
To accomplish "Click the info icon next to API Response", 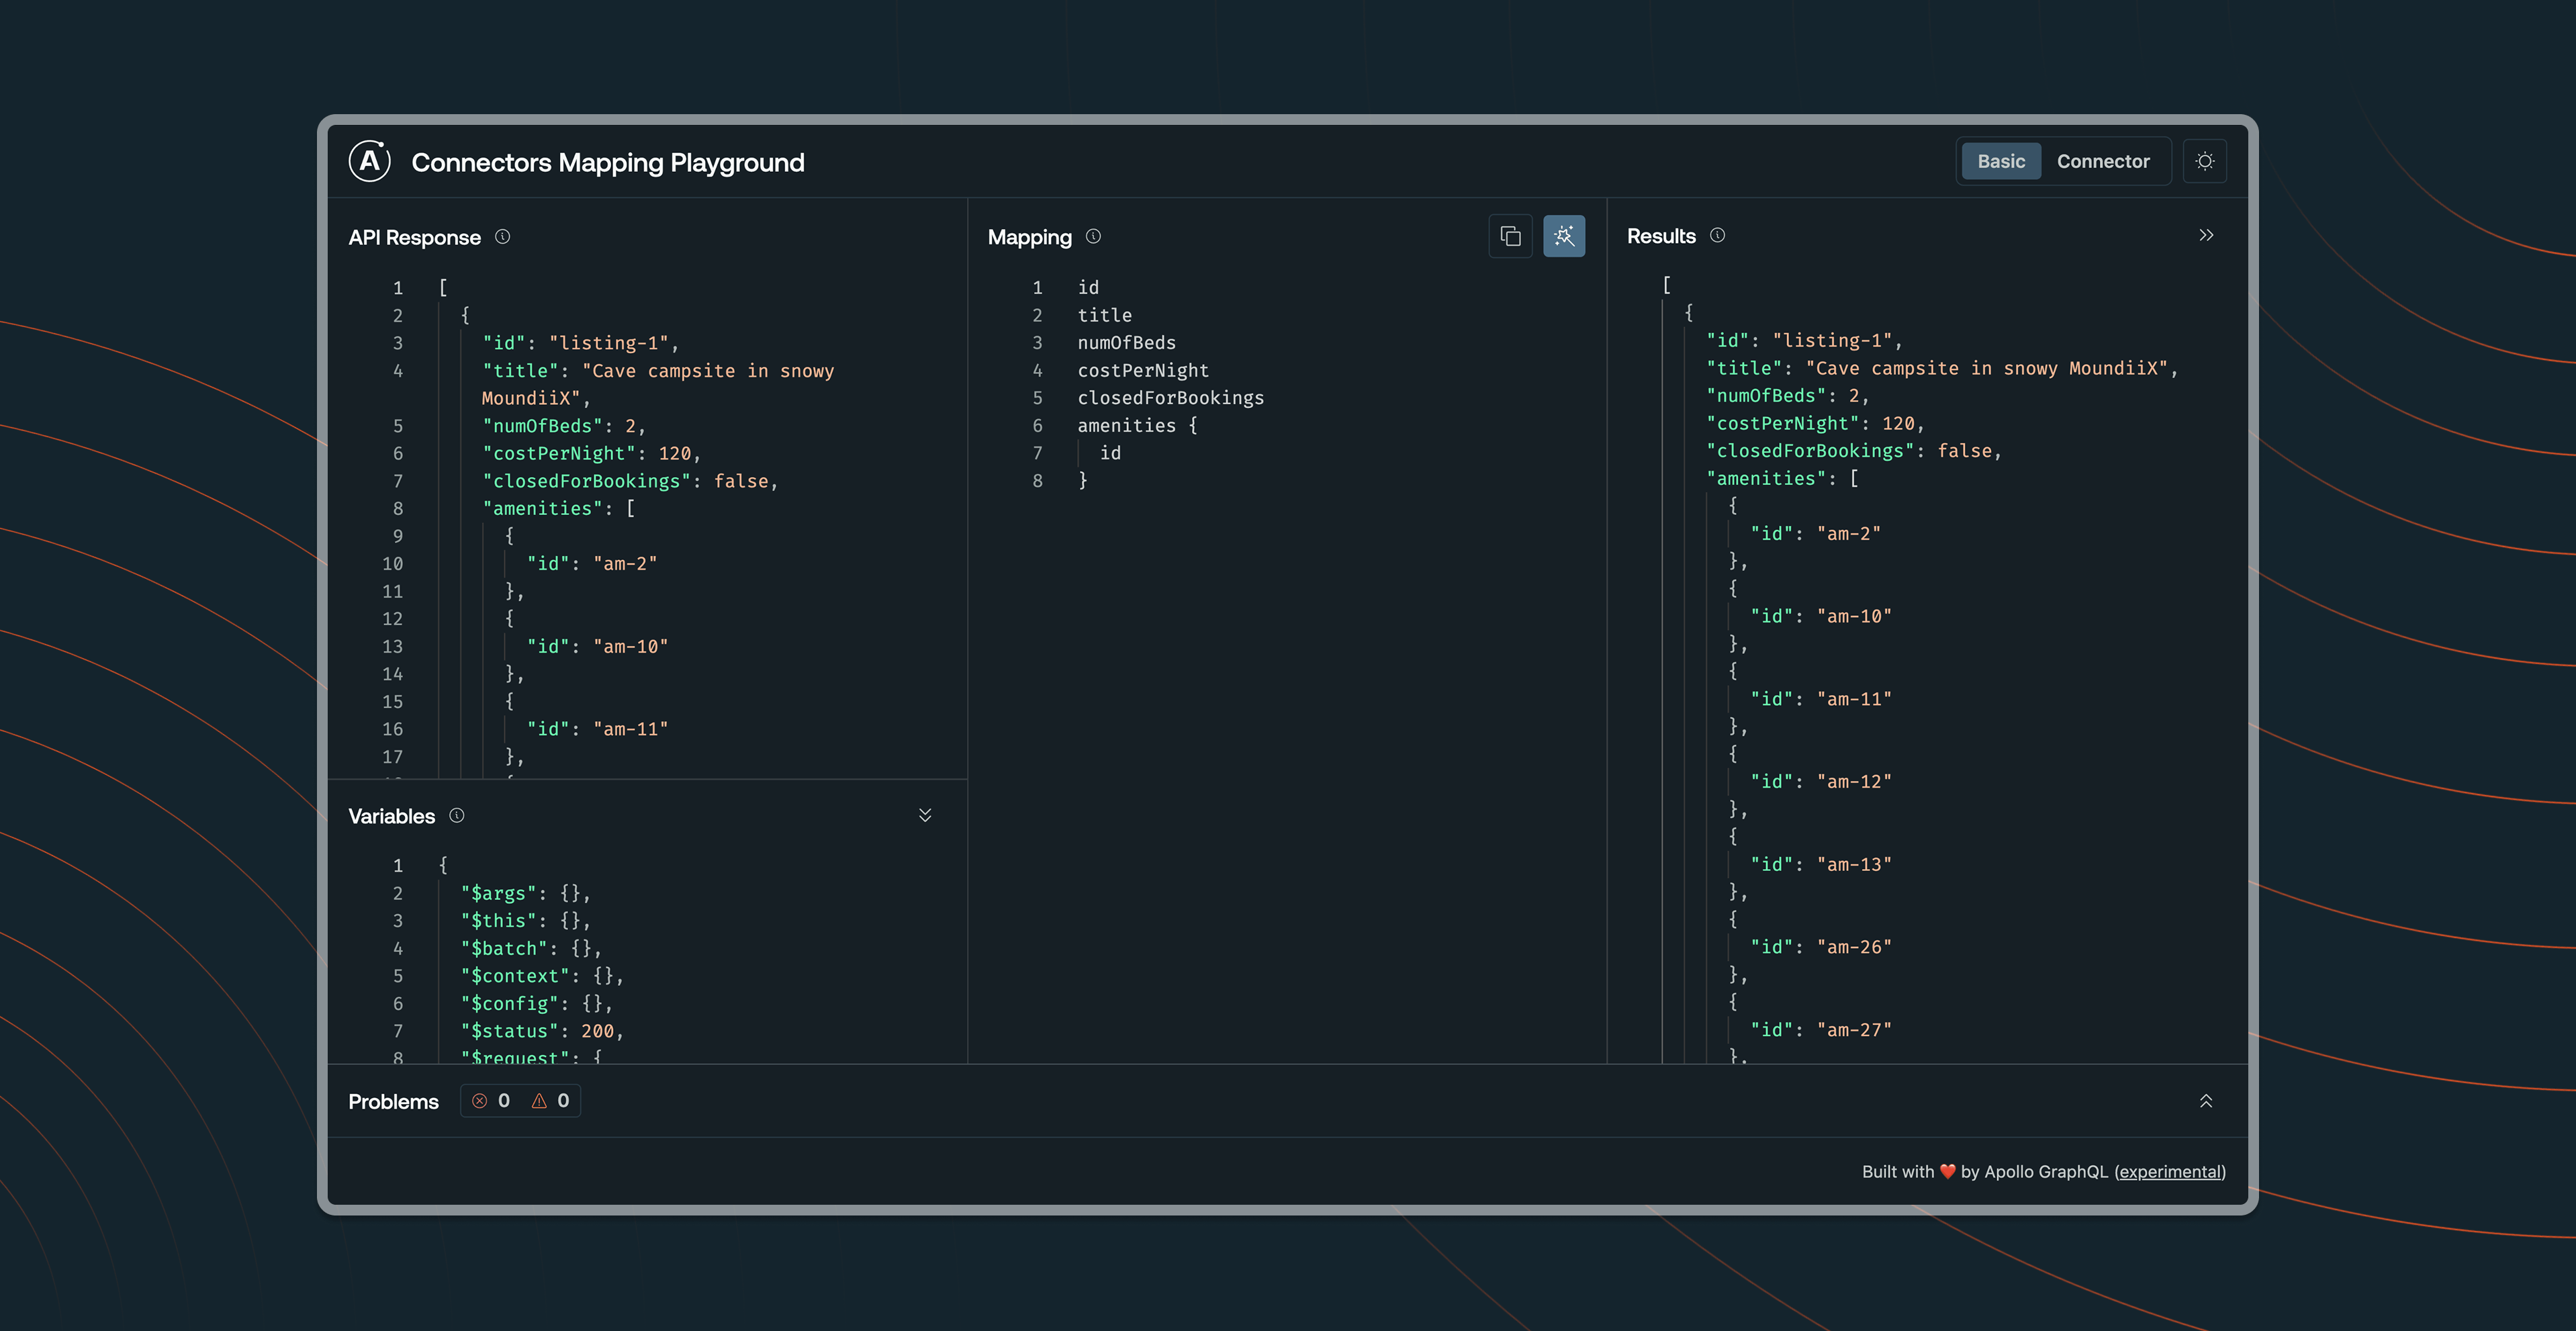I will pos(502,237).
